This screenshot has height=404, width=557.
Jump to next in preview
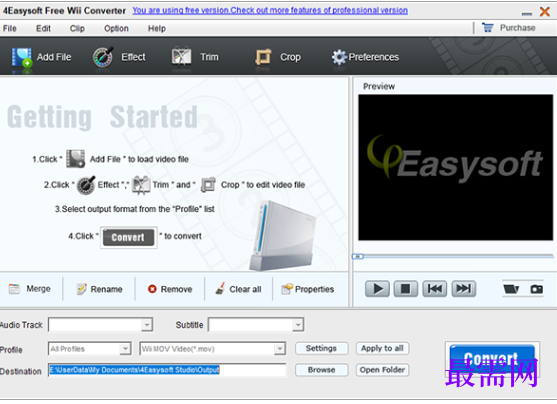[464, 289]
